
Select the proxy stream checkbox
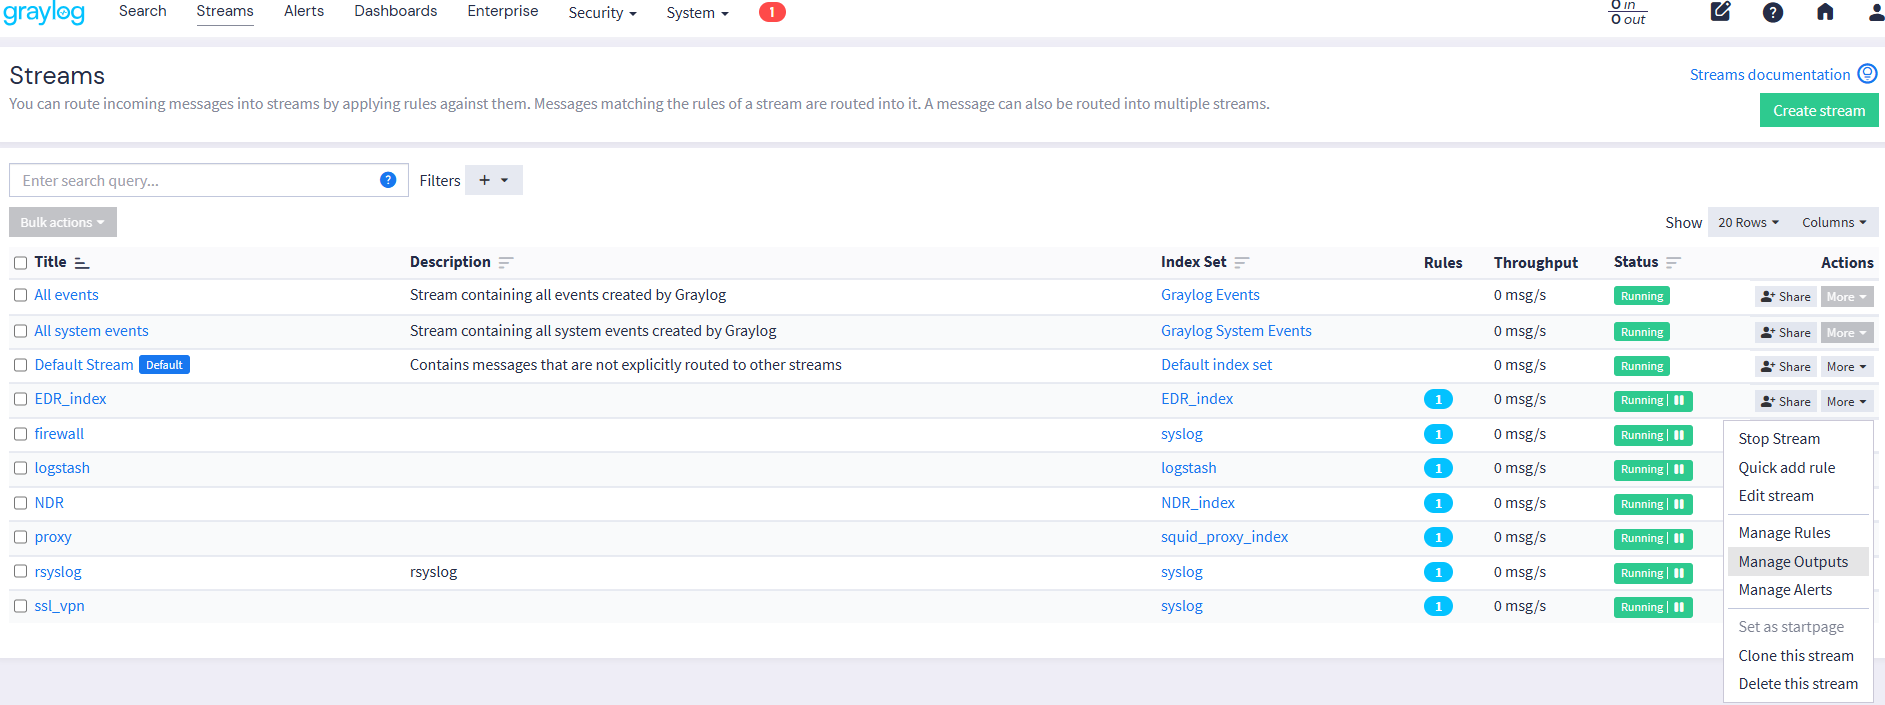coord(20,537)
